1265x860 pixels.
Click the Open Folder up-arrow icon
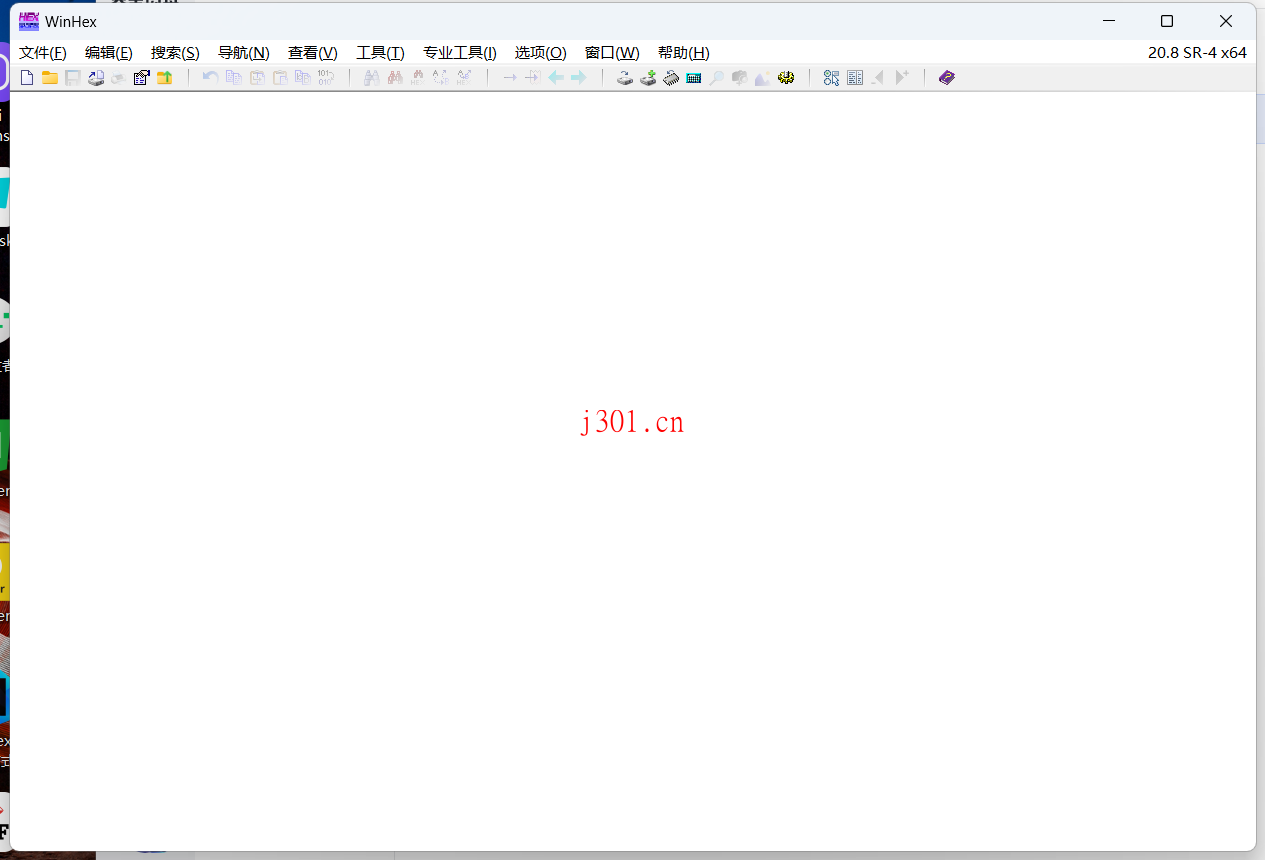click(165, 78)
